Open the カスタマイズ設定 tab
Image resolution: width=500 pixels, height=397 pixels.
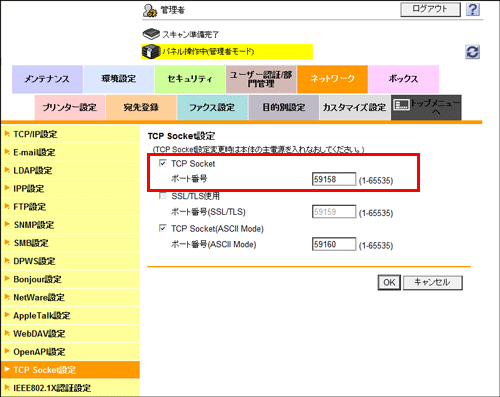(355, 107)
